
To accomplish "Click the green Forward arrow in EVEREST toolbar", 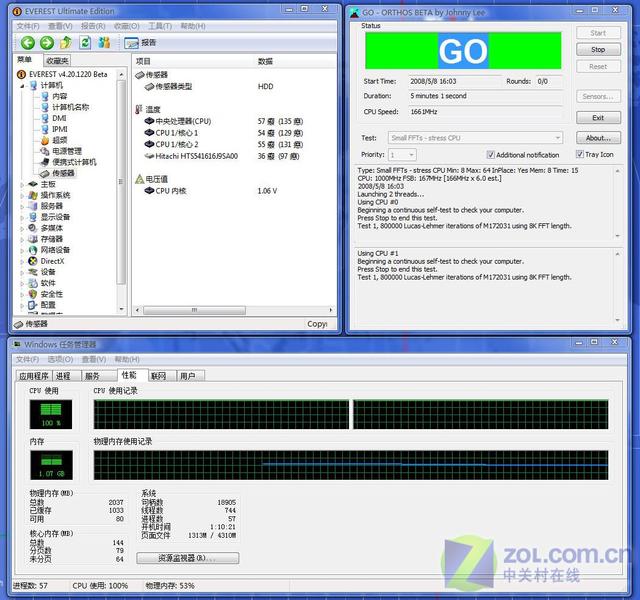I will click(47, 42).
